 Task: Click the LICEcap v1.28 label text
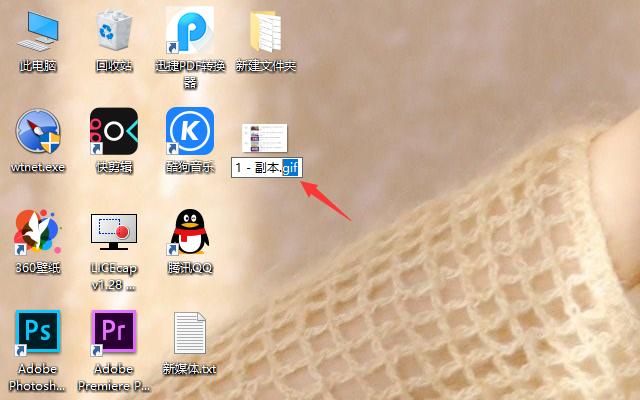pyautogui.click(x=114, y=276)
